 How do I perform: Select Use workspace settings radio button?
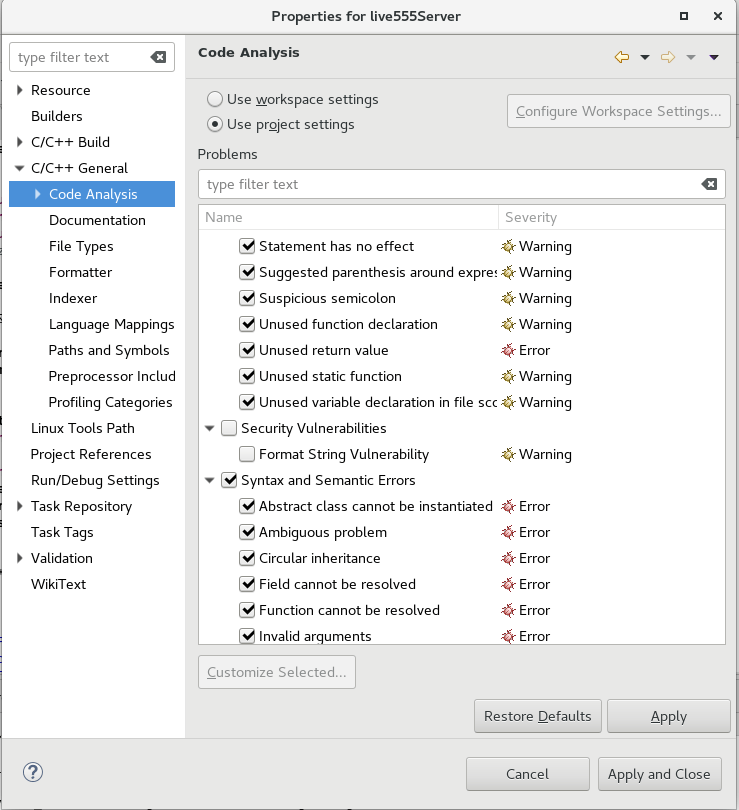click(x=215, y=99)
